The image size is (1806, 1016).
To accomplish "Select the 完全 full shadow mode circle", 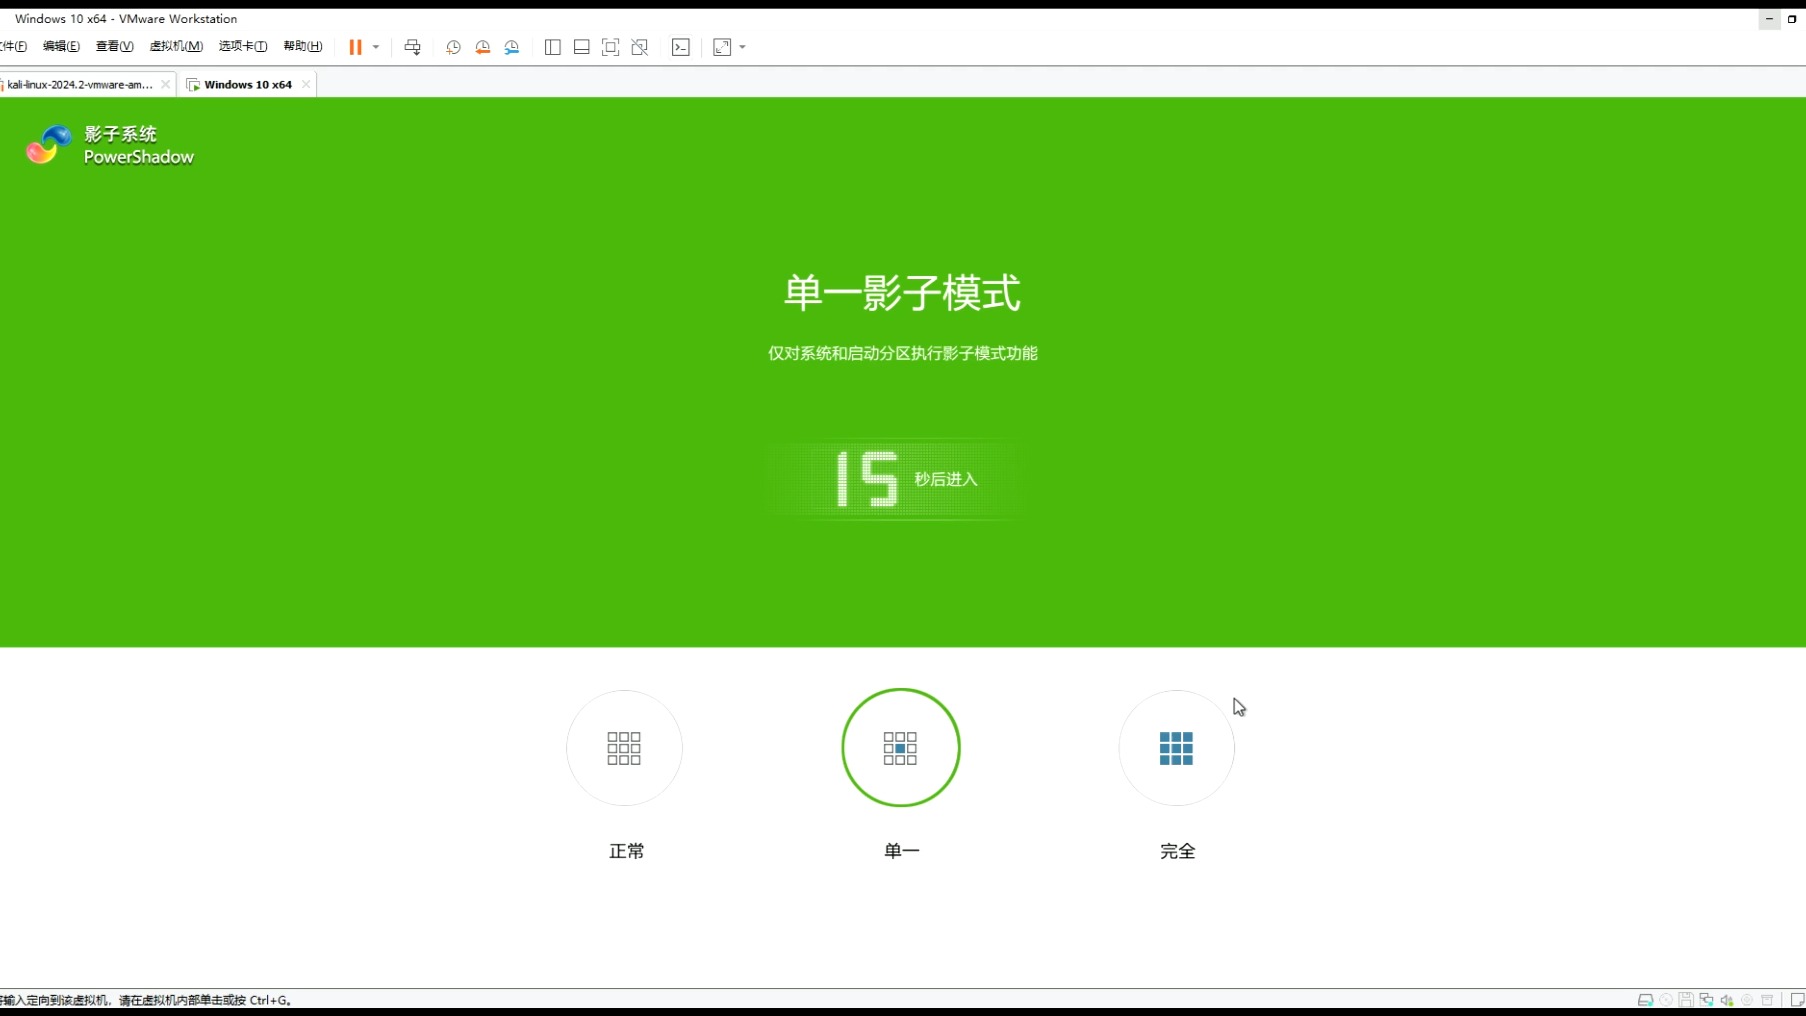I will (1177, 748).
